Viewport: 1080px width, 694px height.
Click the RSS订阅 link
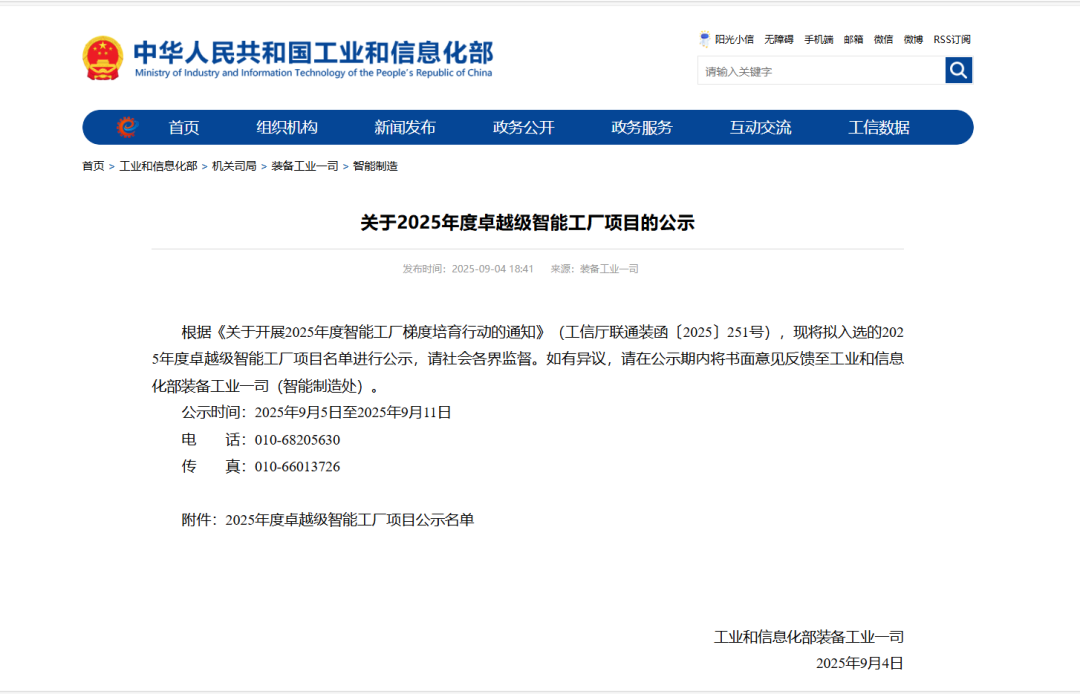pyautogui.click(x=952, y=40)
